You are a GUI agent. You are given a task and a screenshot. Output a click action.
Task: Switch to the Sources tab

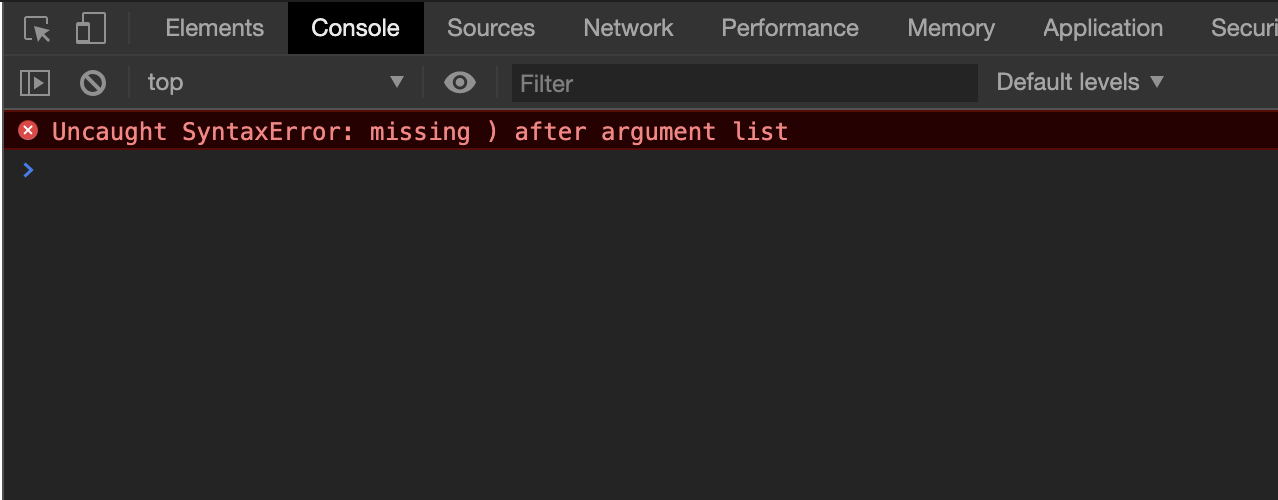tap(490, 28)
